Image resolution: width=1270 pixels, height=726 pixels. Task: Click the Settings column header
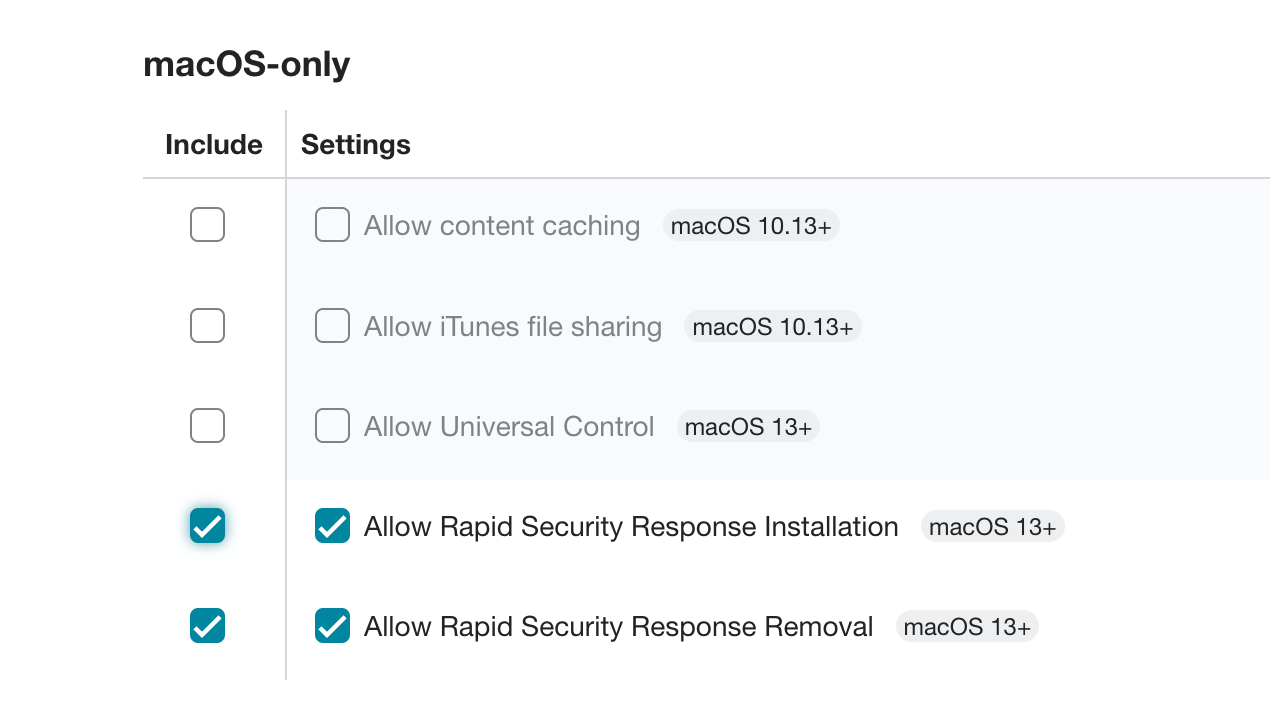355,144
